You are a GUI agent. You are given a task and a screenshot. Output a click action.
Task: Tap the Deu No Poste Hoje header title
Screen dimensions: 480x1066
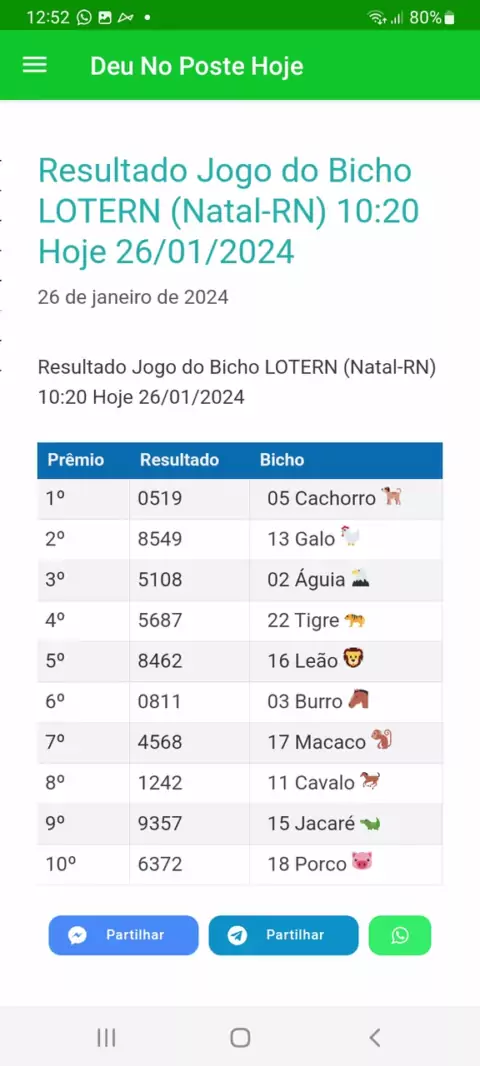click(x=196, y=67)
